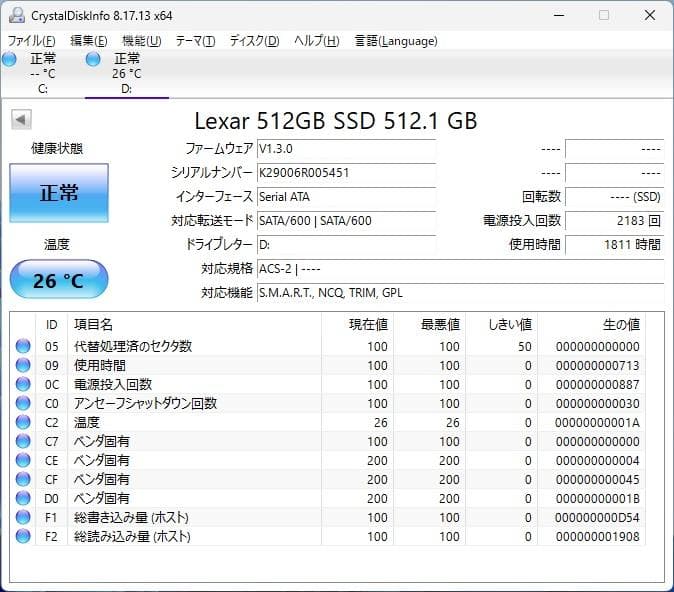The width and height of the screenshot is (674, 592).
Task: Open the 編集(E) menu
Action: [89, 41]
